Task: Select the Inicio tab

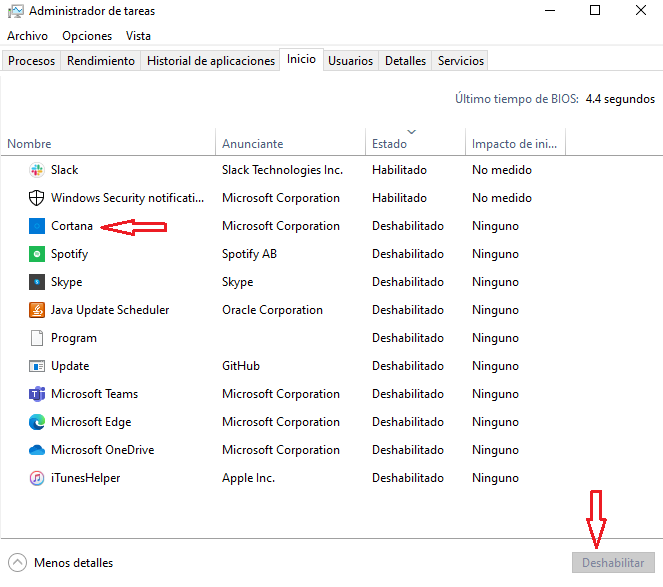Action: (x=301, y=59)
